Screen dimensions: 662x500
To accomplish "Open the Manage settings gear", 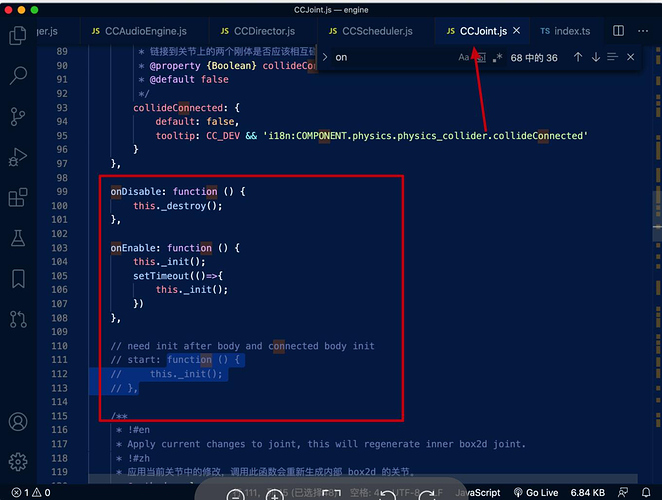I will [x=18, y=462].
